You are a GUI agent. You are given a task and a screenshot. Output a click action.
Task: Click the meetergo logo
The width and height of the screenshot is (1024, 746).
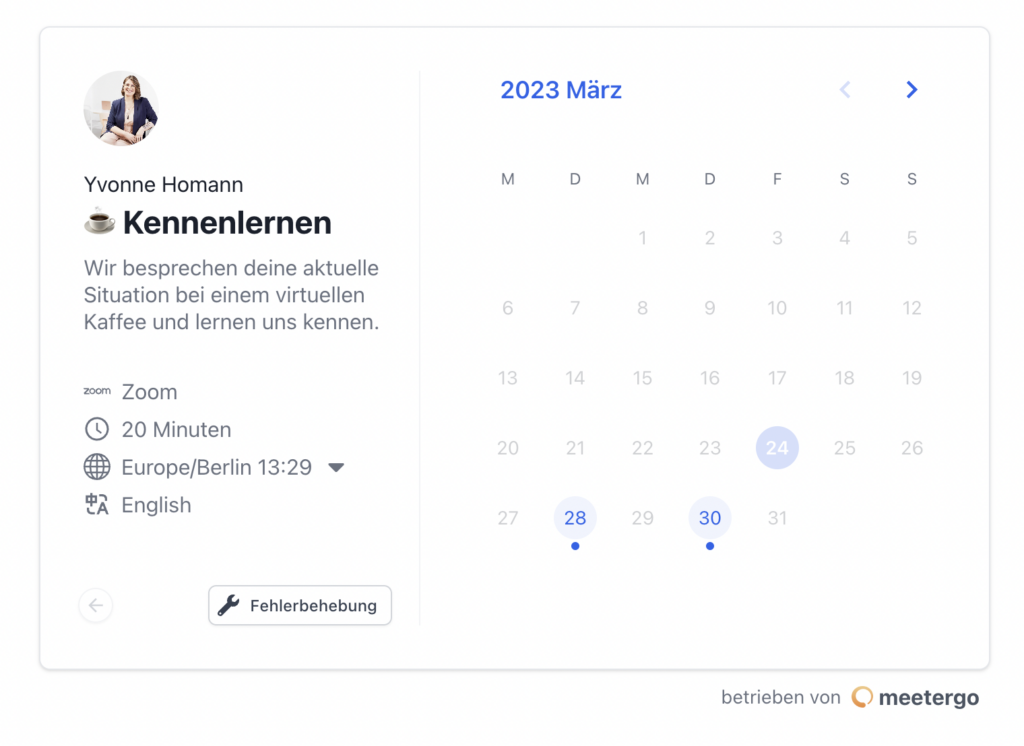[863, 697]
